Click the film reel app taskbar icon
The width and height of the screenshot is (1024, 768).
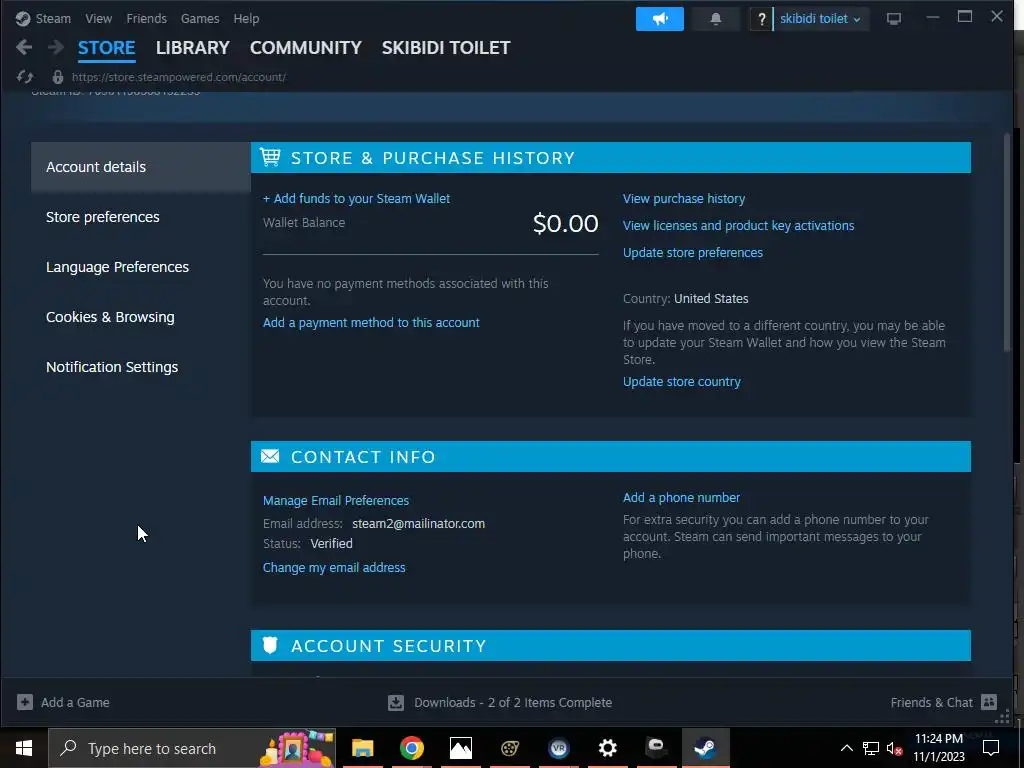pyautogui.click(x=509, y=748)
